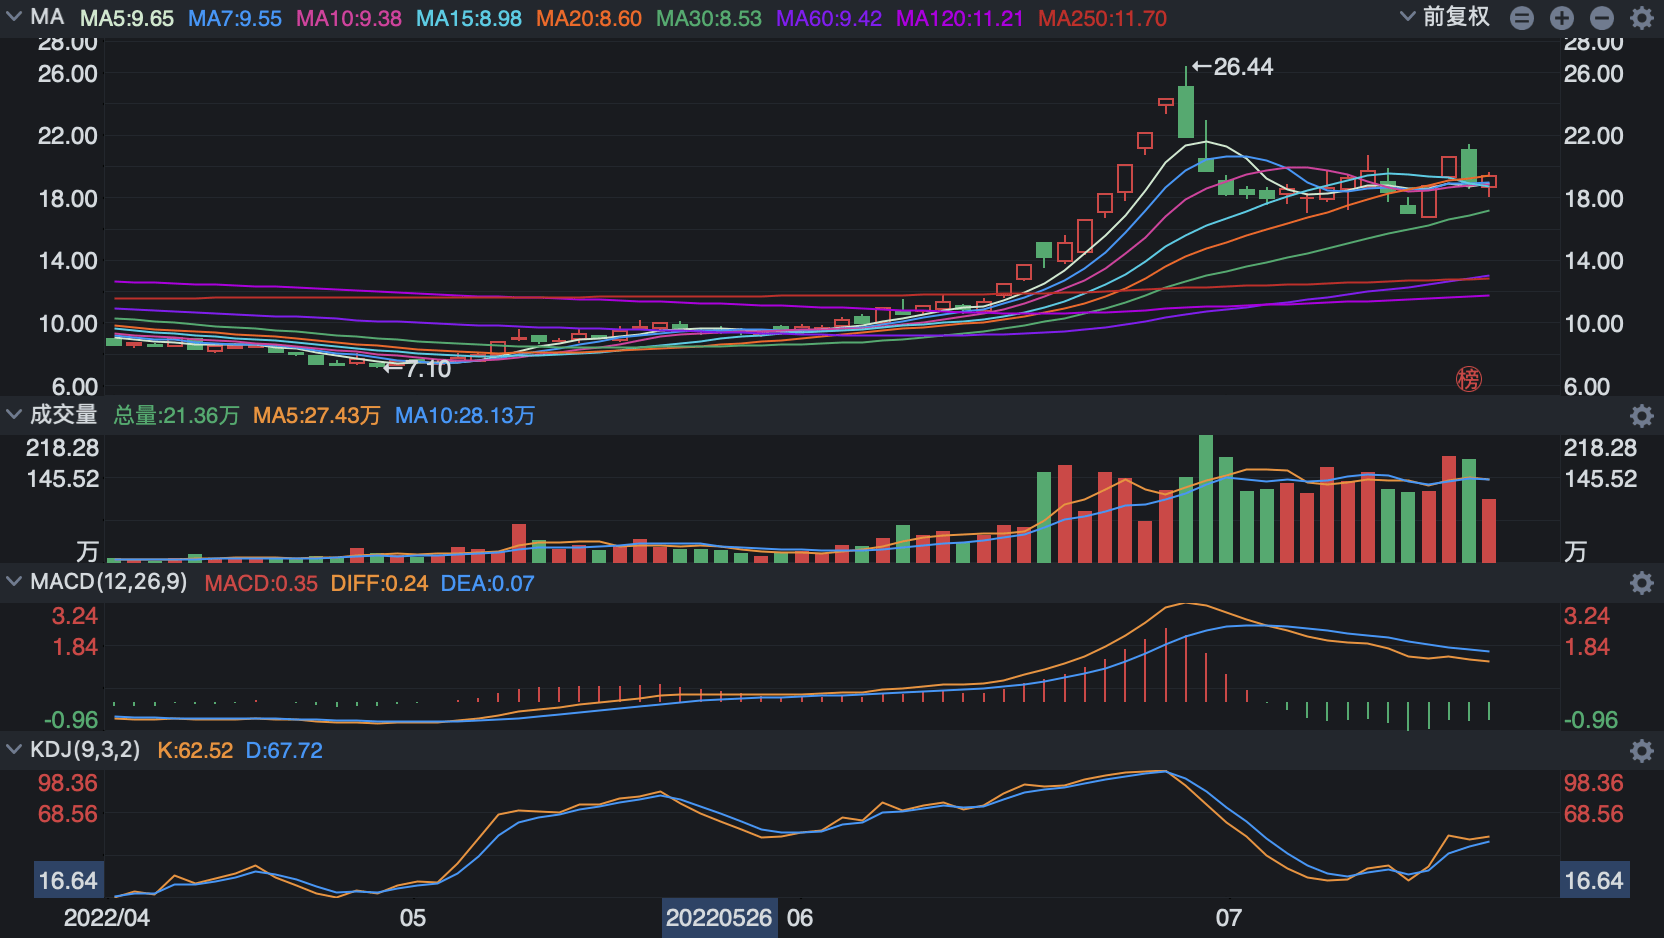Click the highlighted 20220526 date marker
The width and height of the screenshot is (1664, 938).
point(719,917)
